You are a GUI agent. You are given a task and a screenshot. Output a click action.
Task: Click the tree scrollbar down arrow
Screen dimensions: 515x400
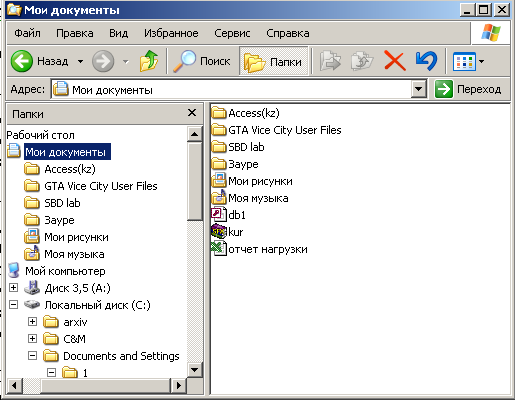click(194, 370)
